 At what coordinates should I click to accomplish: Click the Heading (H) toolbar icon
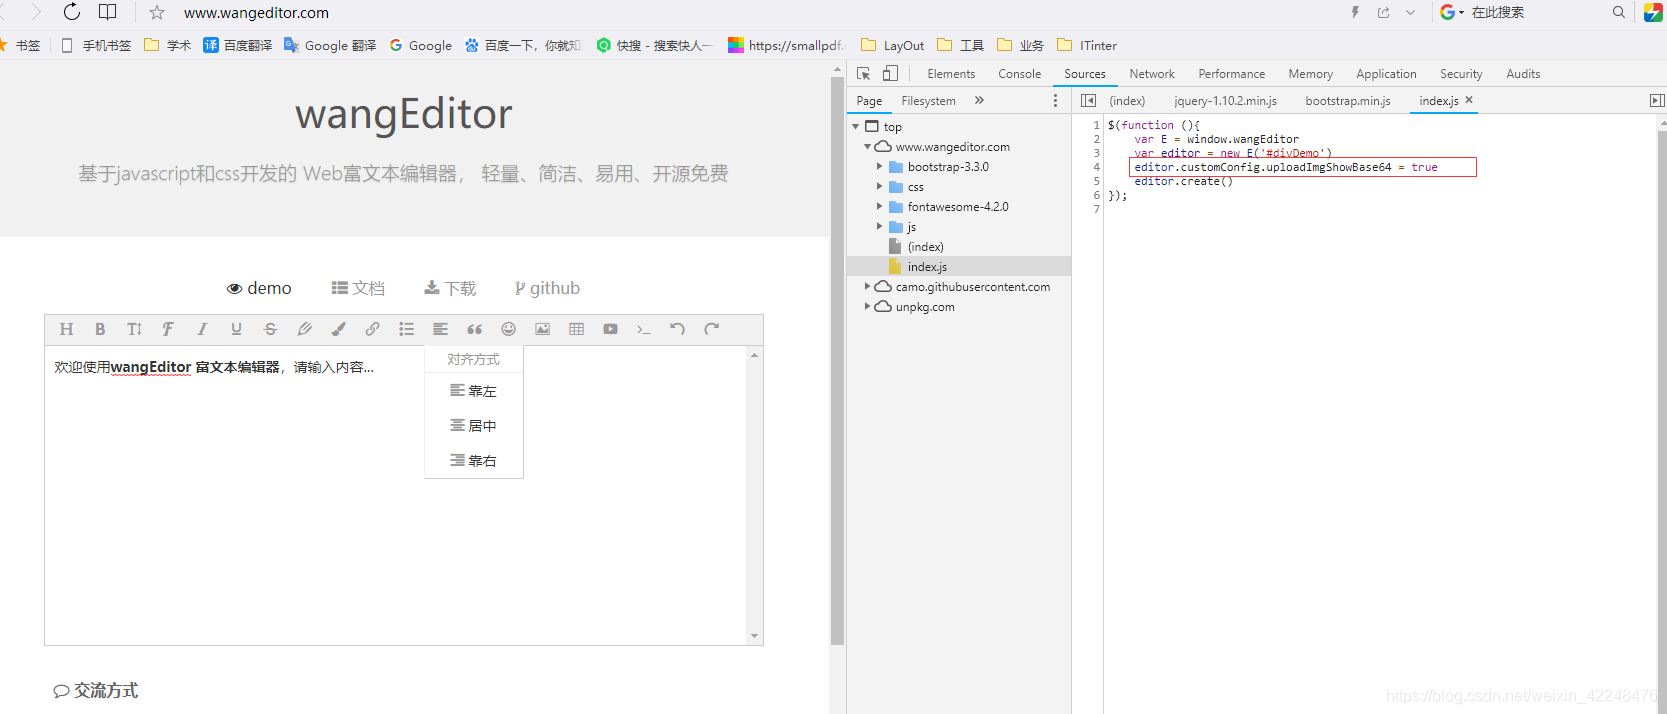click(66, 329)
